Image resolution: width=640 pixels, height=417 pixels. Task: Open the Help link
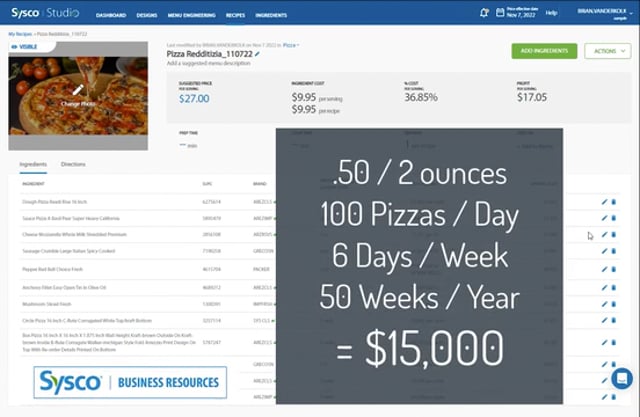coord(551,13)
